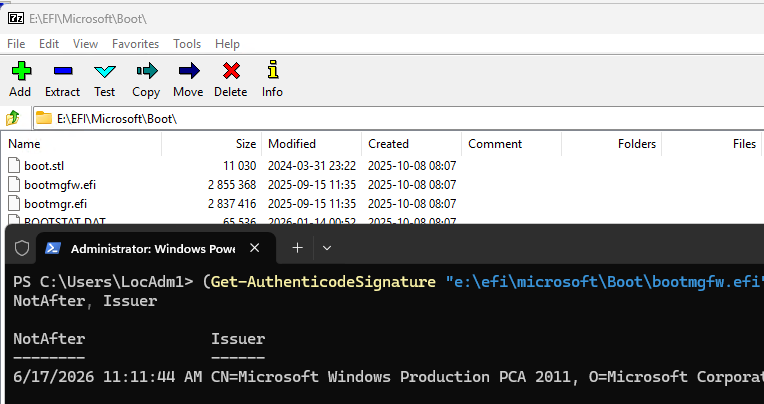This screenshot has height=404, width=764.
Task: Sort files by Name column
Action: pos(24,144)
